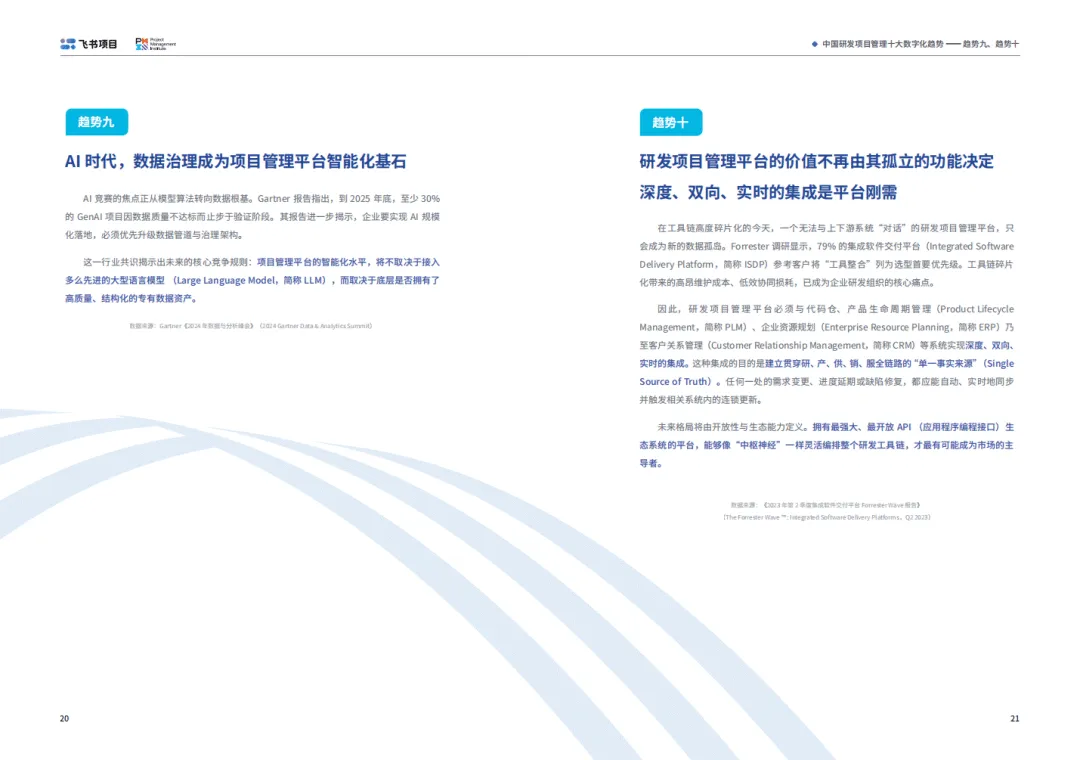Click the line mentioning GenAI 项目因数据质量不达标
The width and height of the screenshot is (1080, 760).
coord(252,216)
